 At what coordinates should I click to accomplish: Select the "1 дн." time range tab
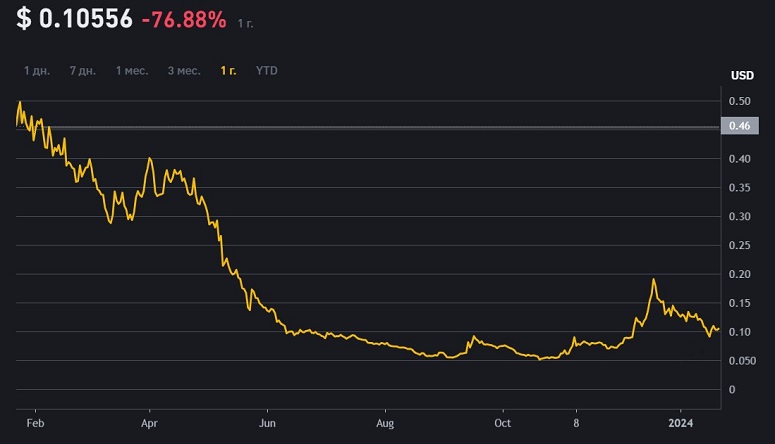coord(38,71)
